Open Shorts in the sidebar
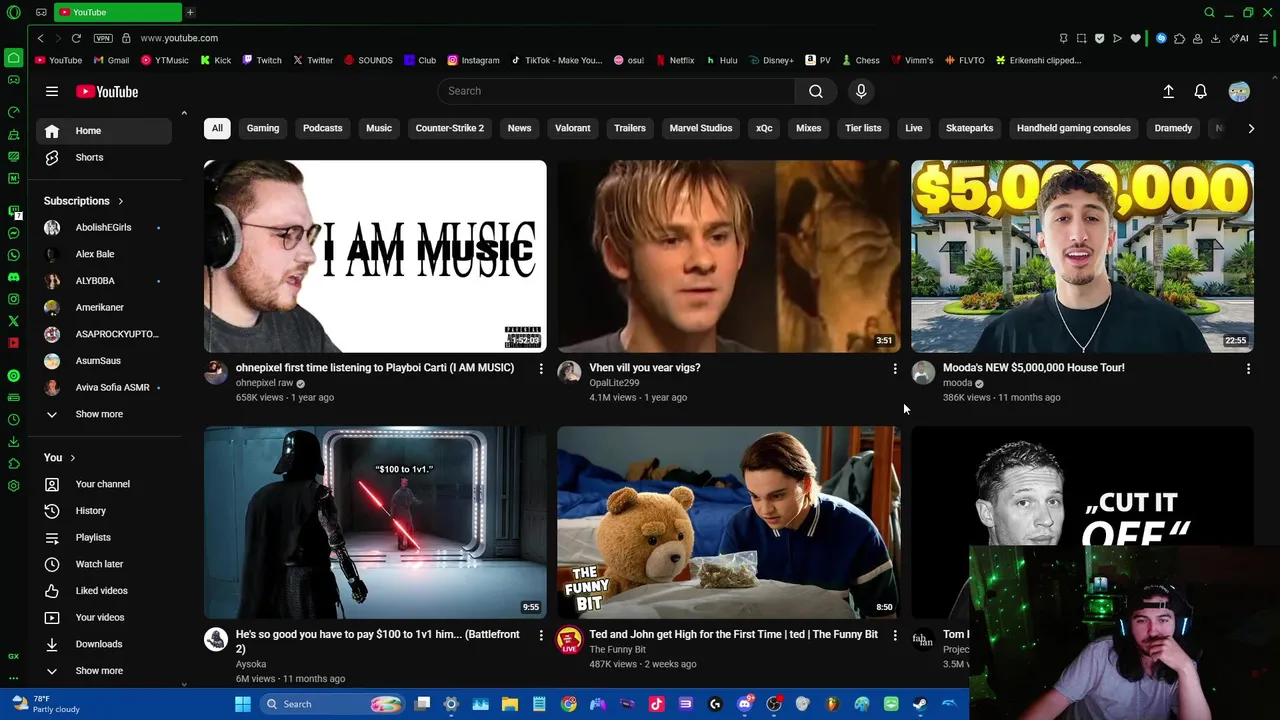1280x720 pixels. coord(104,157)
